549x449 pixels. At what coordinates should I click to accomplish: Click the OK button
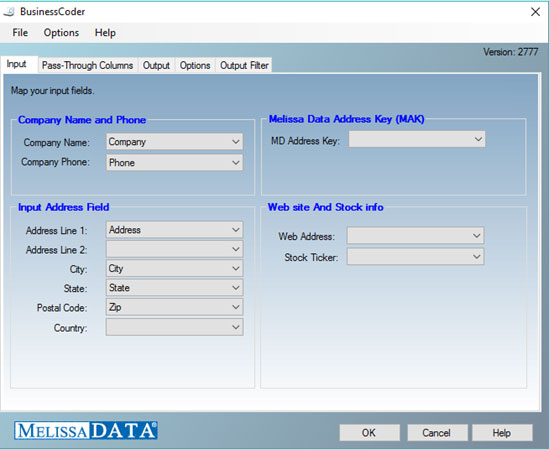(x=369, y=433)
